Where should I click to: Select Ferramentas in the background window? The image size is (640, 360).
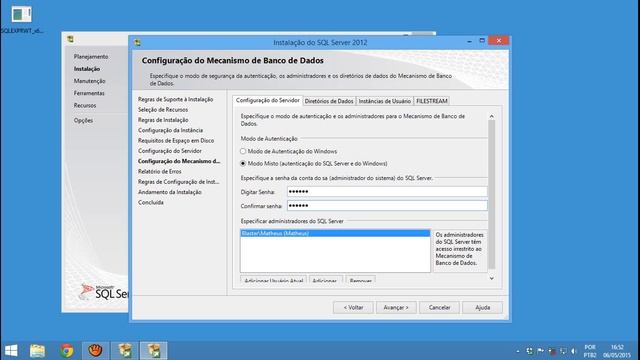pos(89,93)
